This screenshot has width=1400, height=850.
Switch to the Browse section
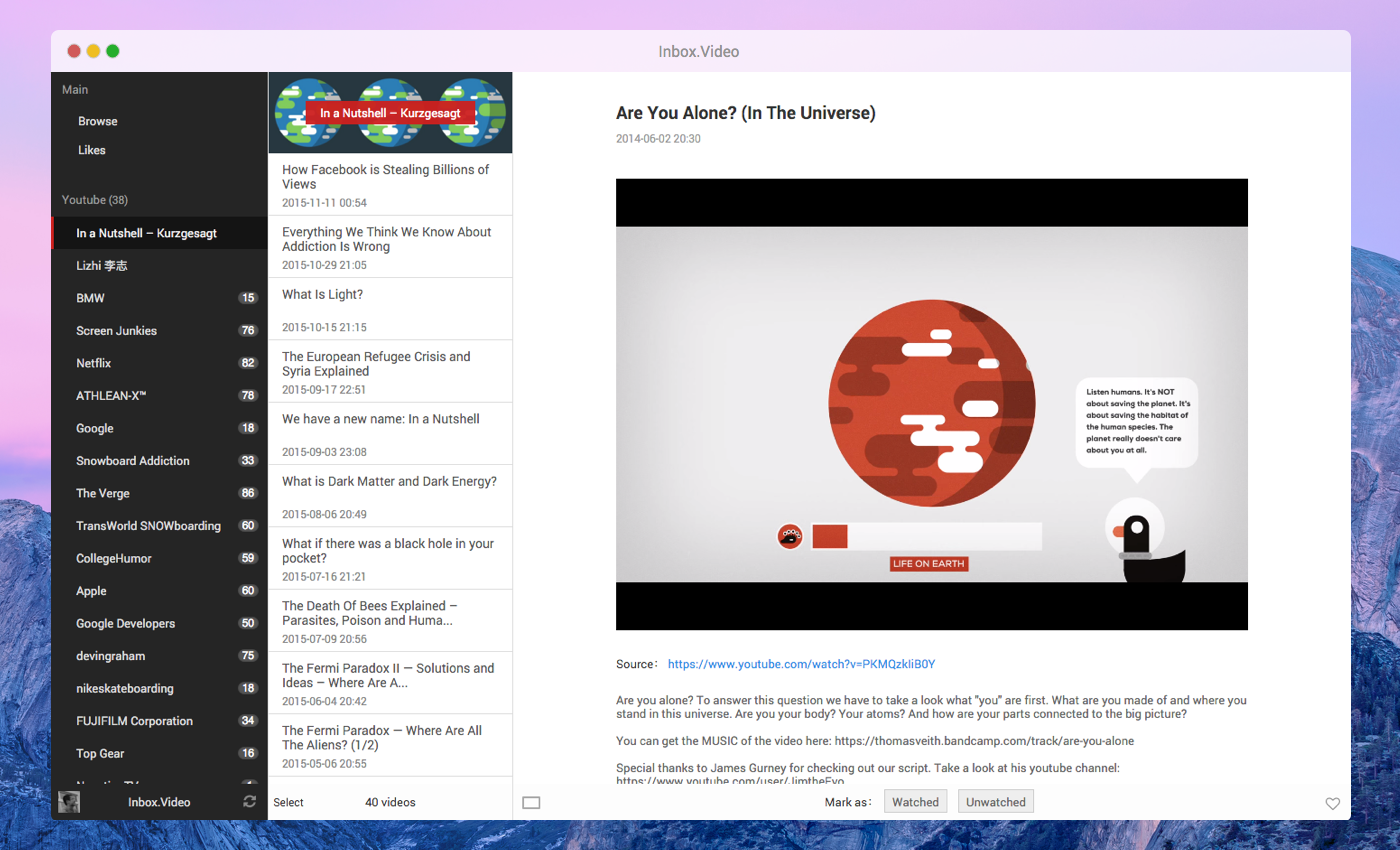pyautogui.click(x=97, y=121)
